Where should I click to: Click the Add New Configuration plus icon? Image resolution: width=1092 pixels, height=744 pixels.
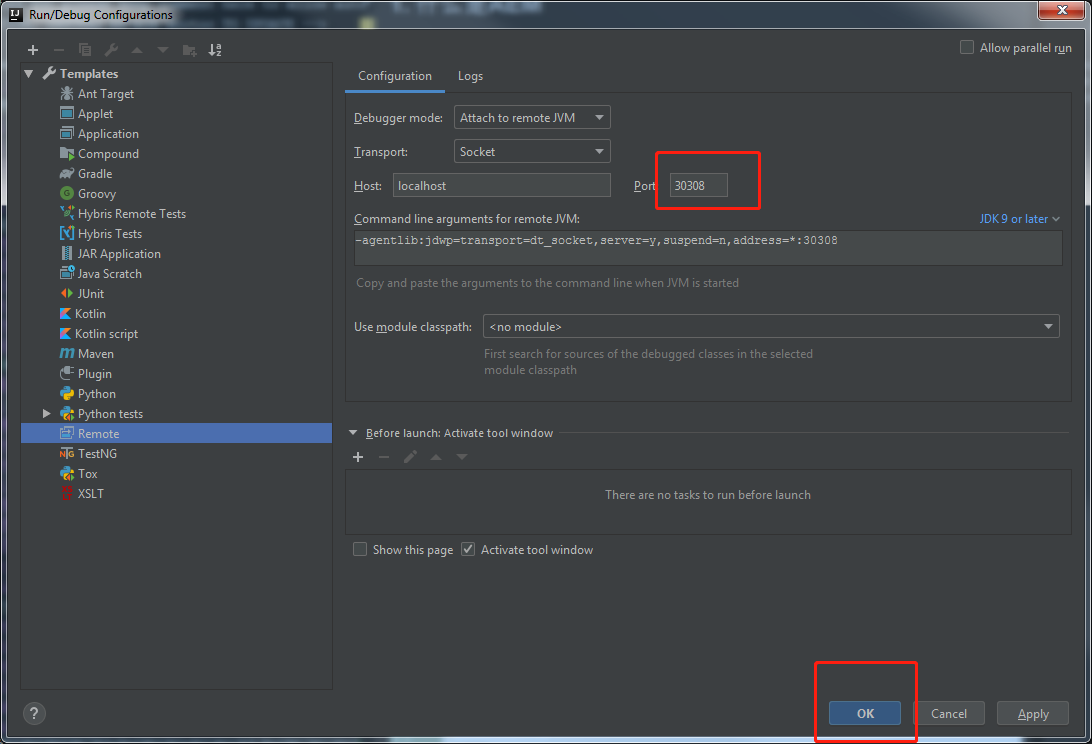click(x=33, y=49)
